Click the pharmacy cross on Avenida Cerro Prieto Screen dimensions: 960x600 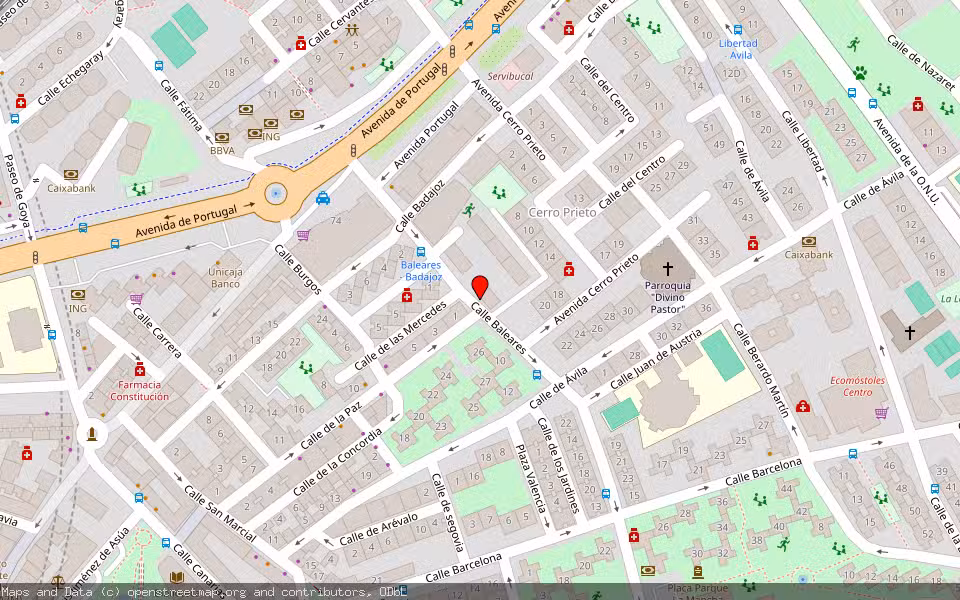[569, 269]
